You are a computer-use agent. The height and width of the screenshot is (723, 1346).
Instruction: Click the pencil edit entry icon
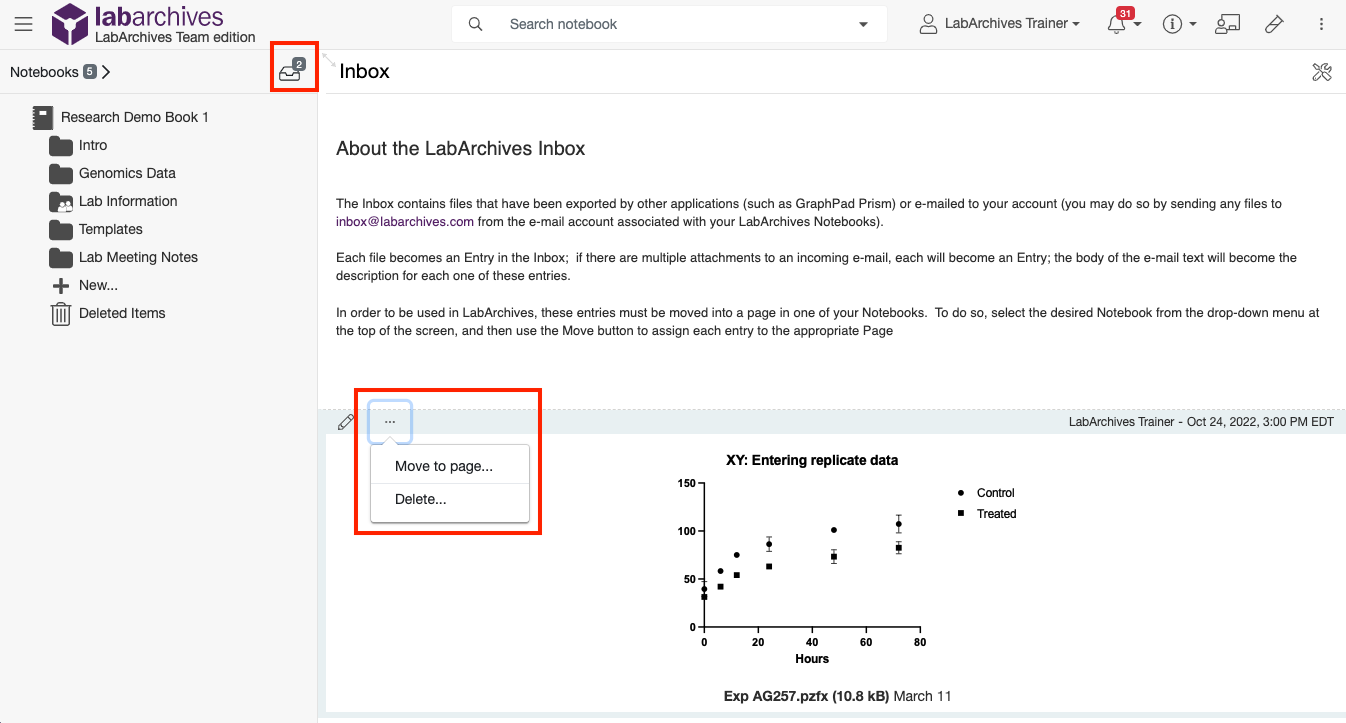click(x=346, y=422)
